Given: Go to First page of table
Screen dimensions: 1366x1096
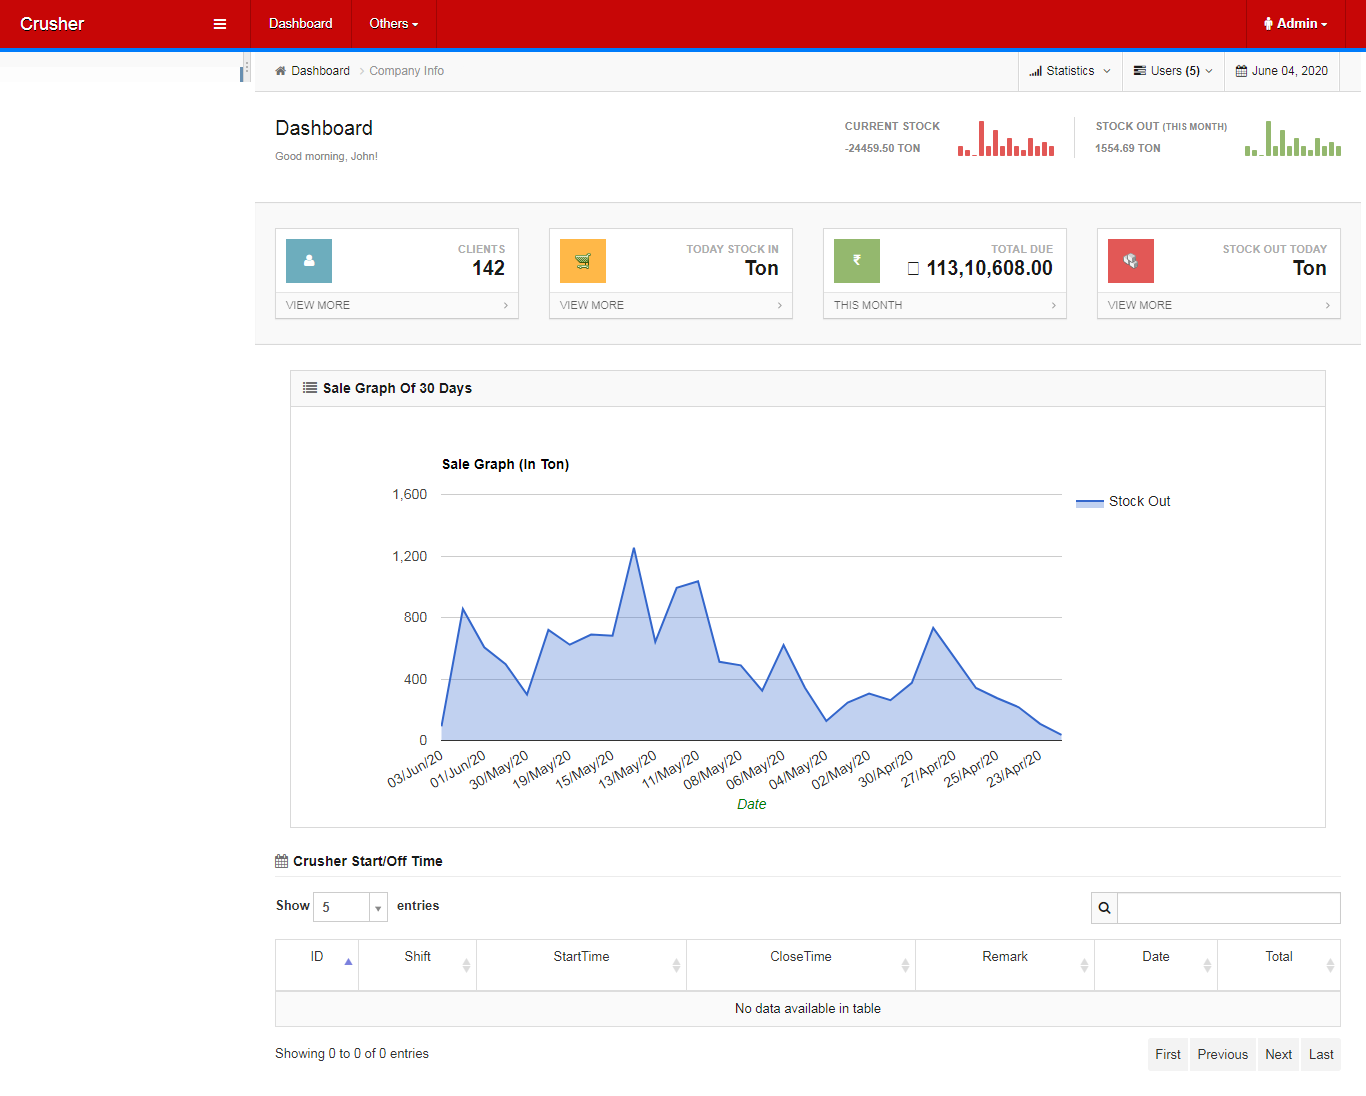Looking at the screenshot, I should point(1168,1055).
